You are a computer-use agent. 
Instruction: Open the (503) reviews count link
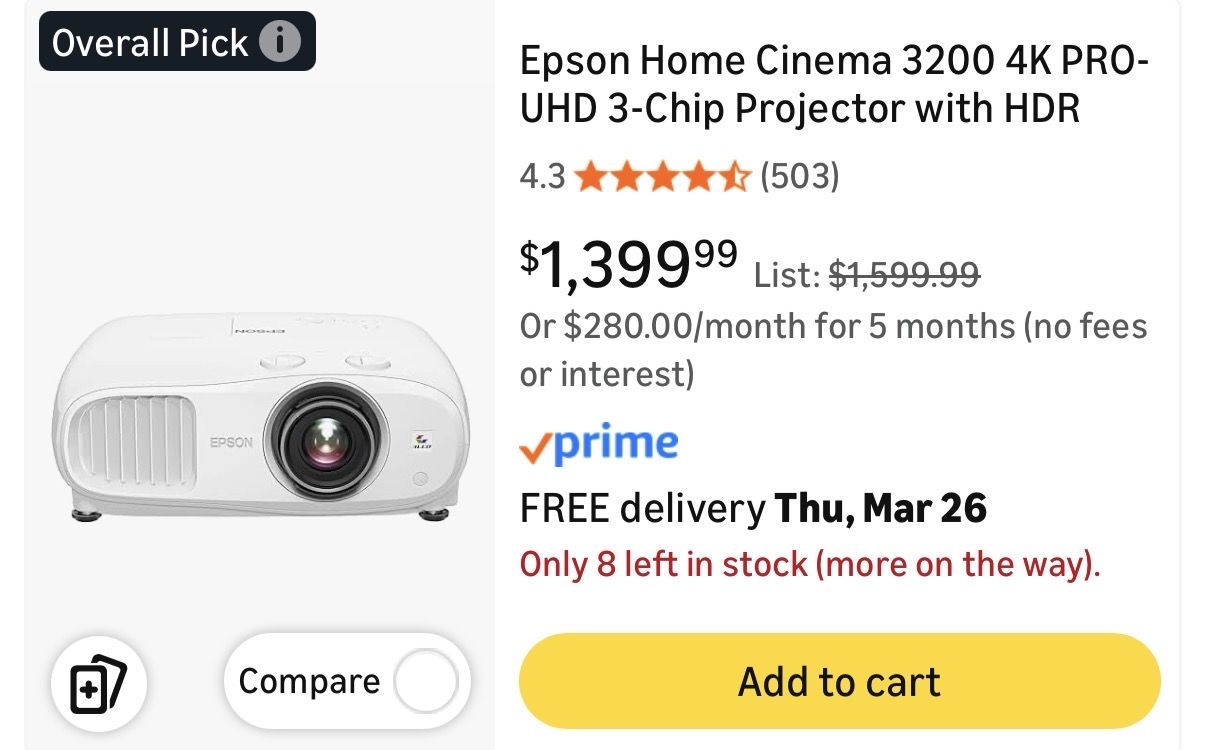(x=800, y=177)
